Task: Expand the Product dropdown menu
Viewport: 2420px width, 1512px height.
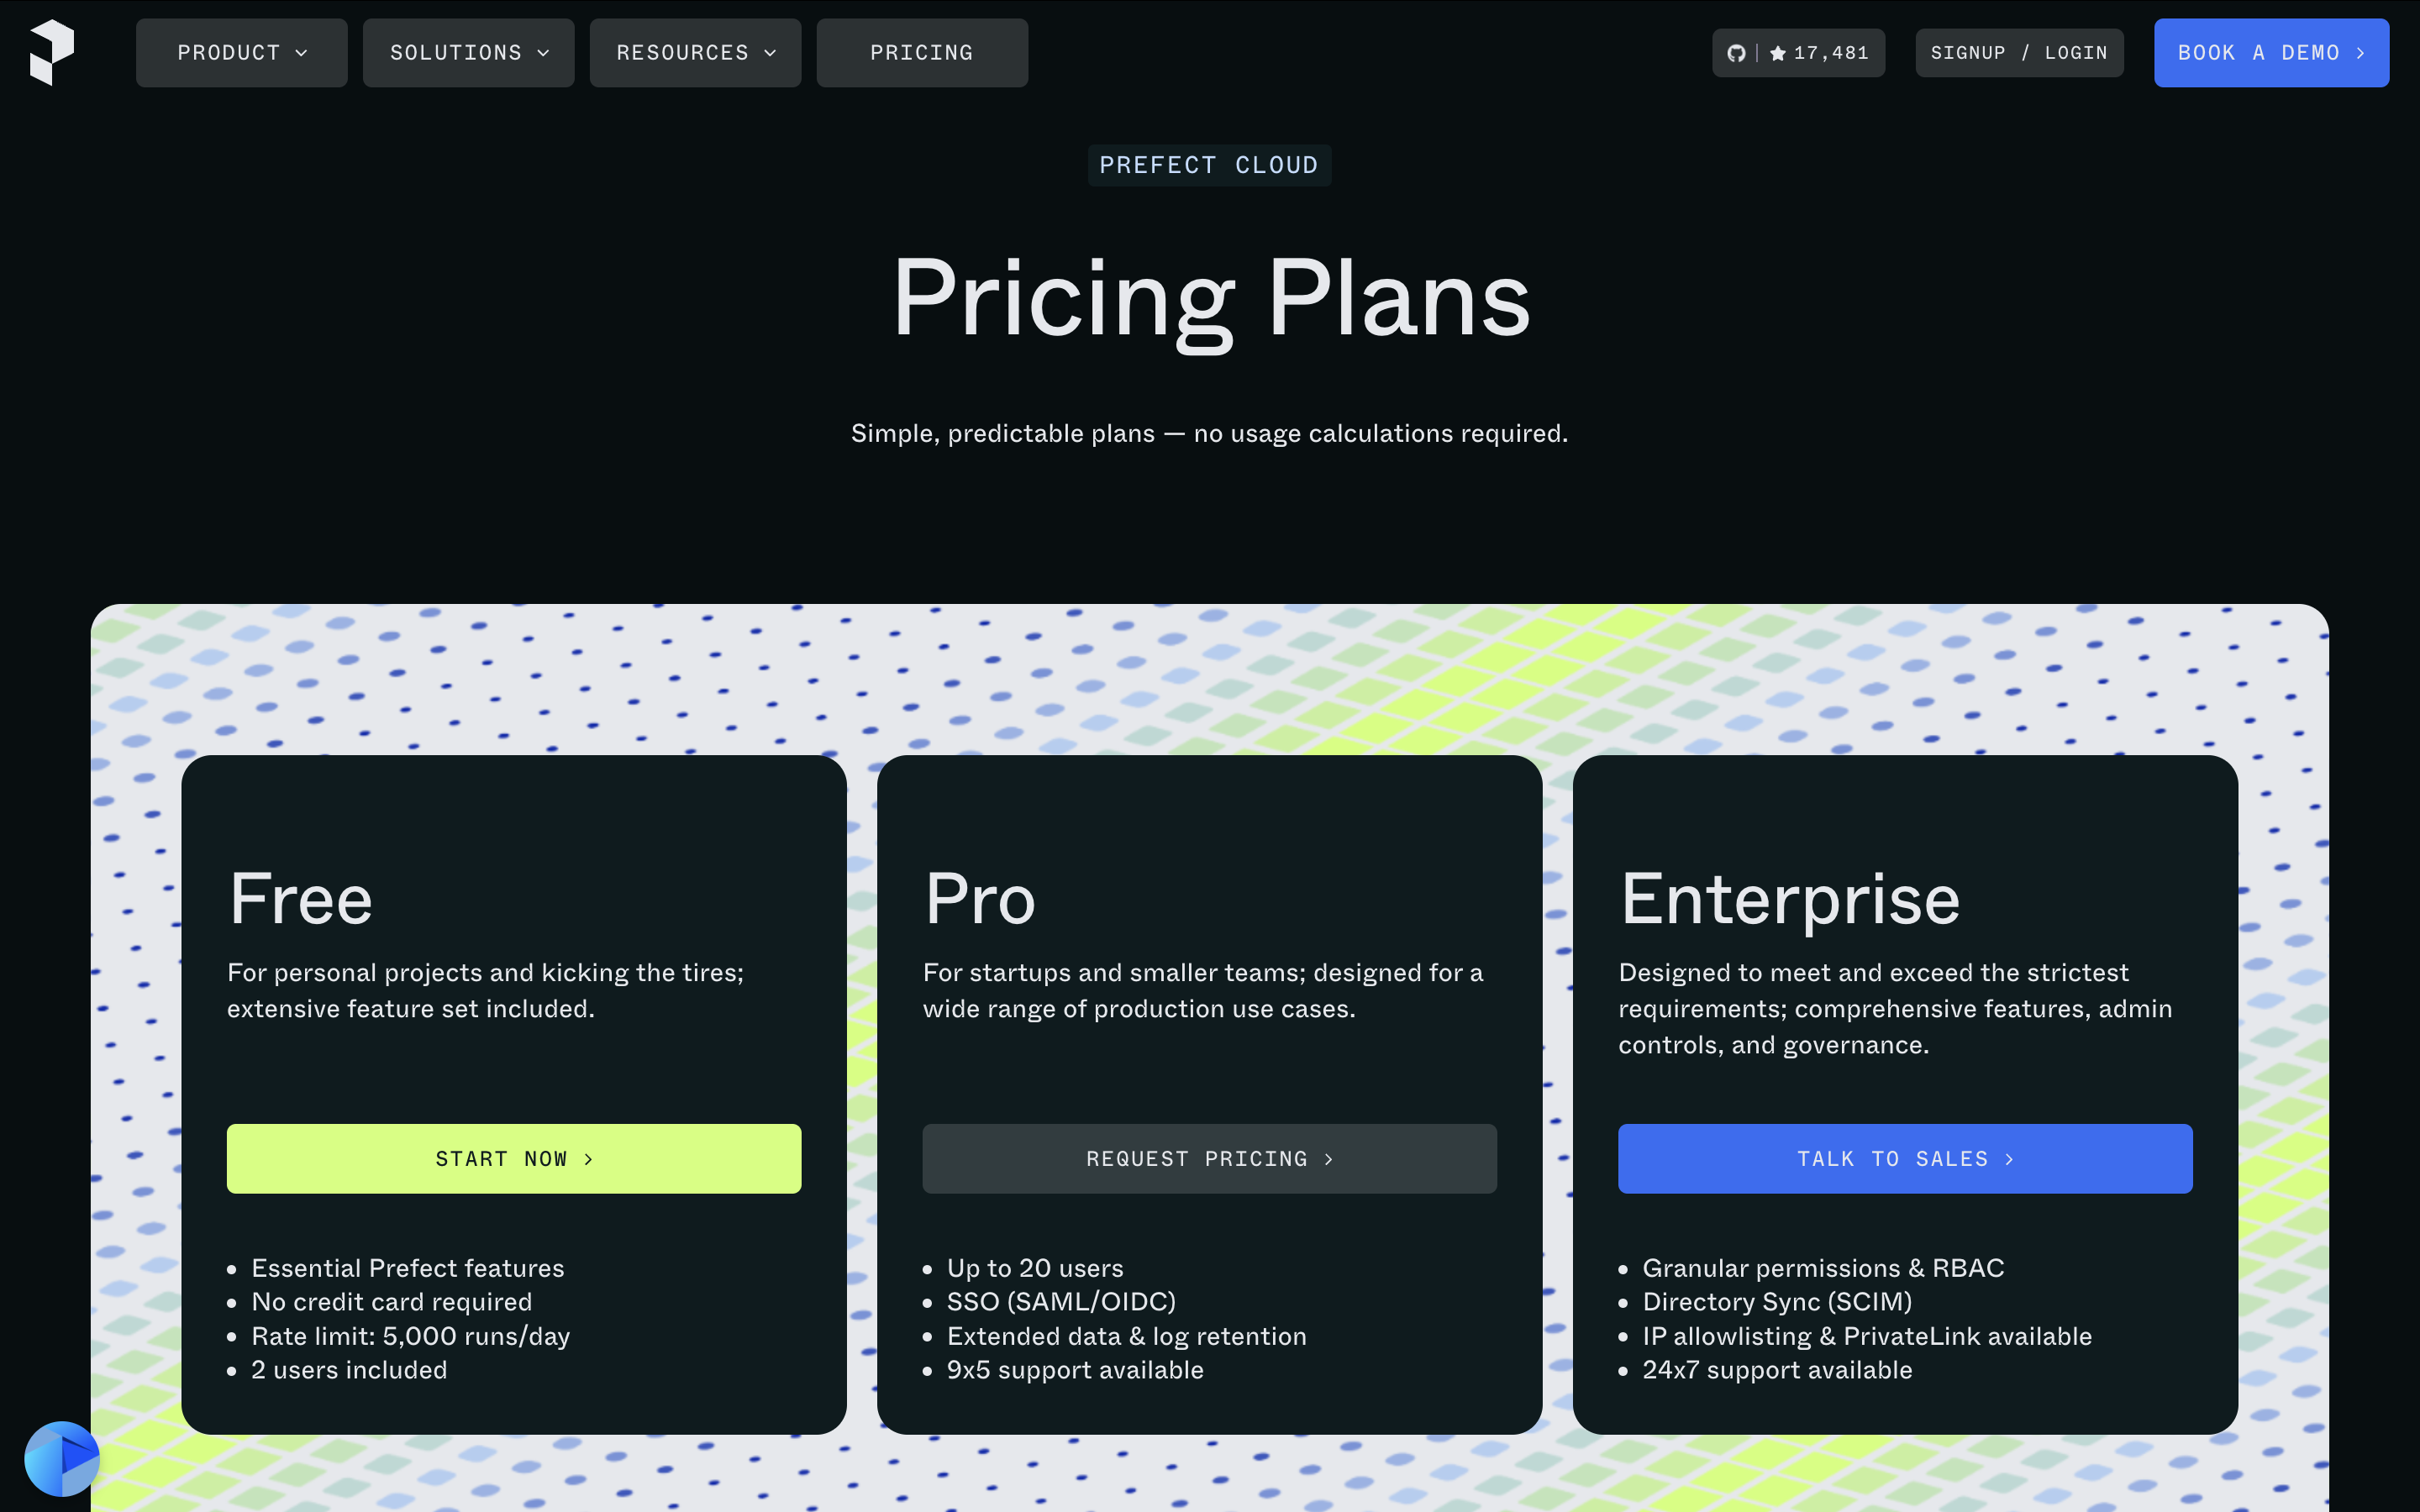Action: pos(240,52)
